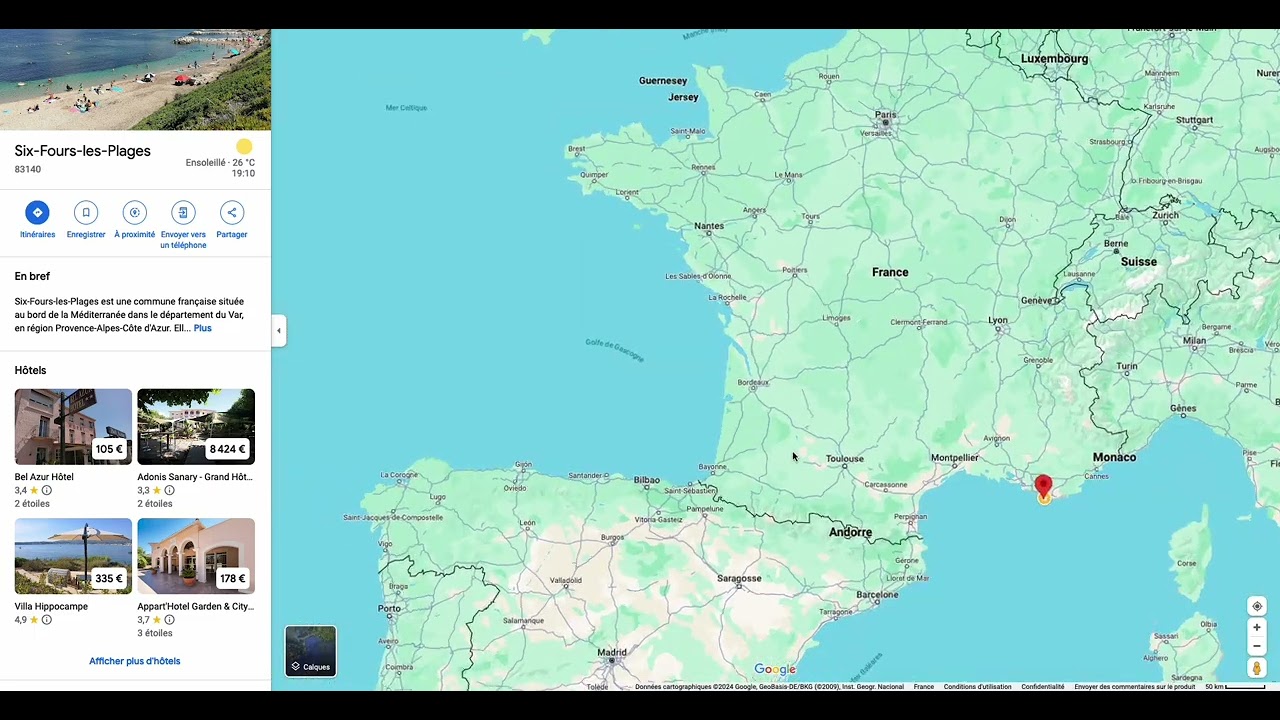The image size is (1280, 720).
Task: Click Andorre label on map
Action: (x=850, y=533)
